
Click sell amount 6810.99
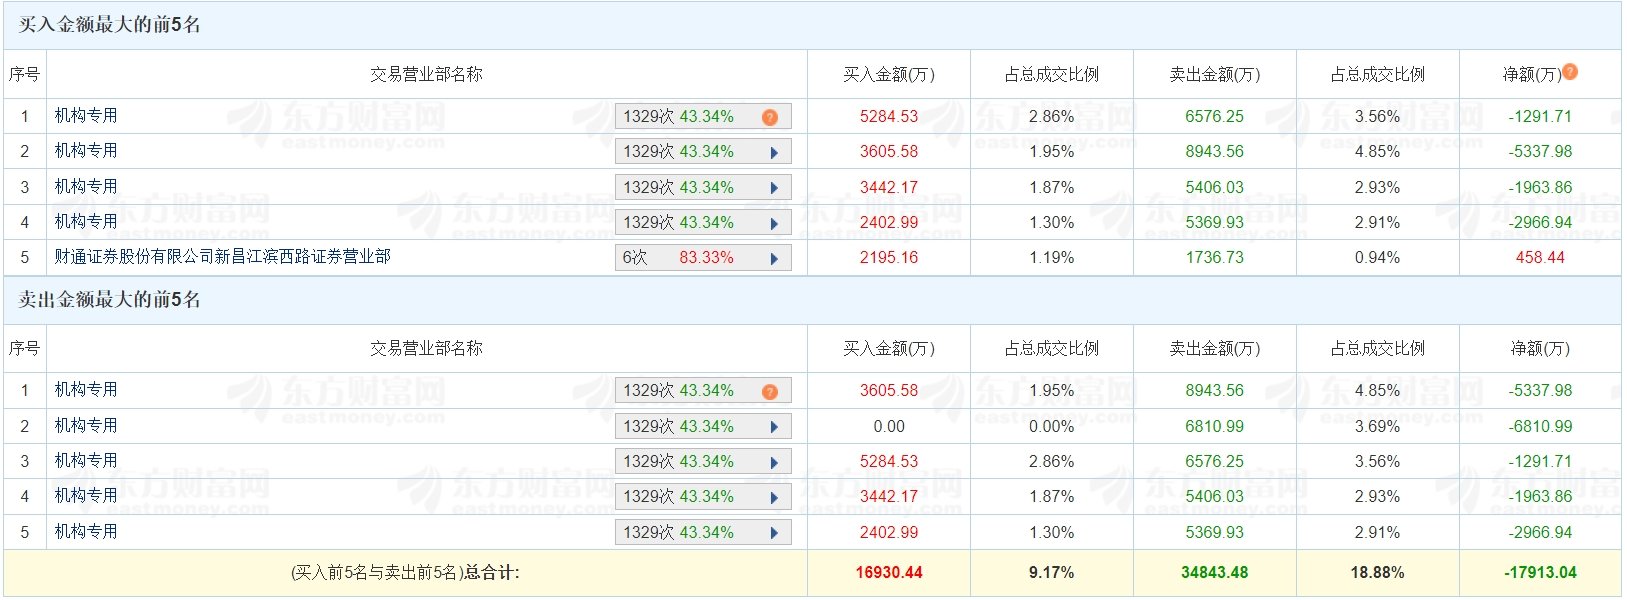pyautogui.click(x=1215, y=427)
